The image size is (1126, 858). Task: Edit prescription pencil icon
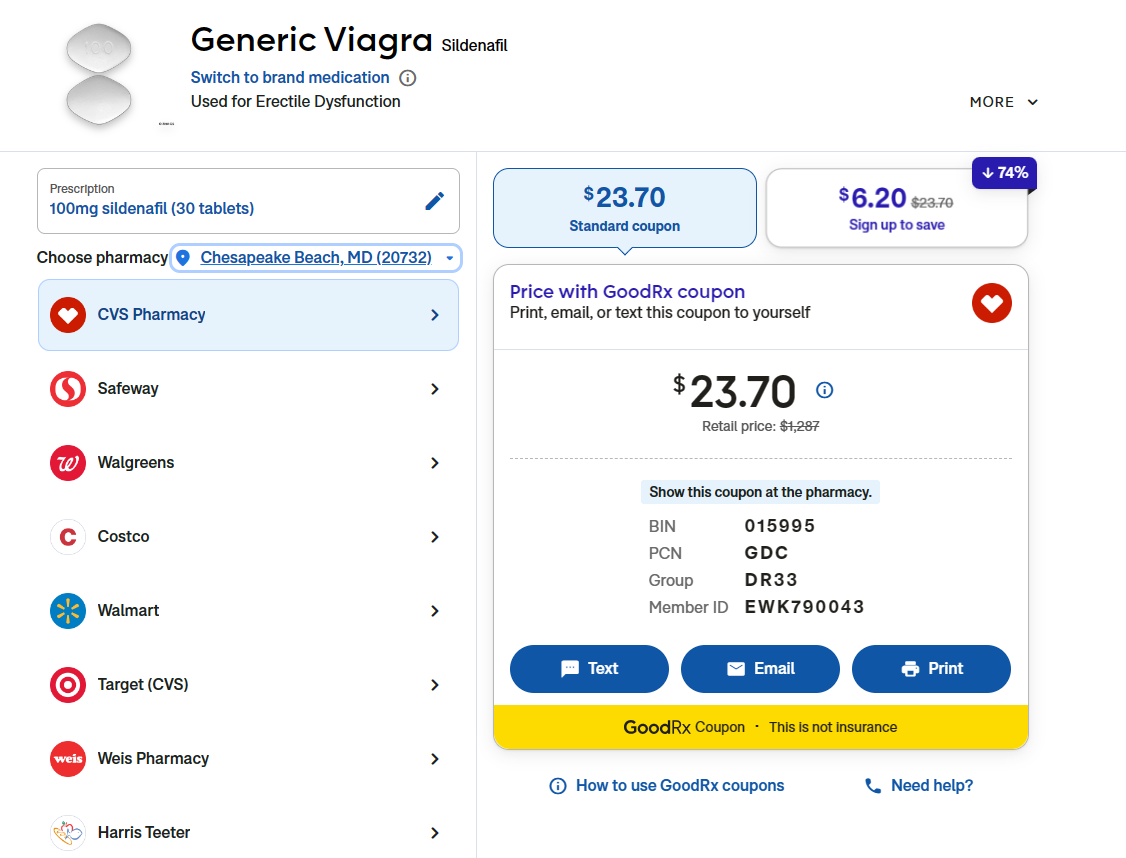click(x=434, y=201)
